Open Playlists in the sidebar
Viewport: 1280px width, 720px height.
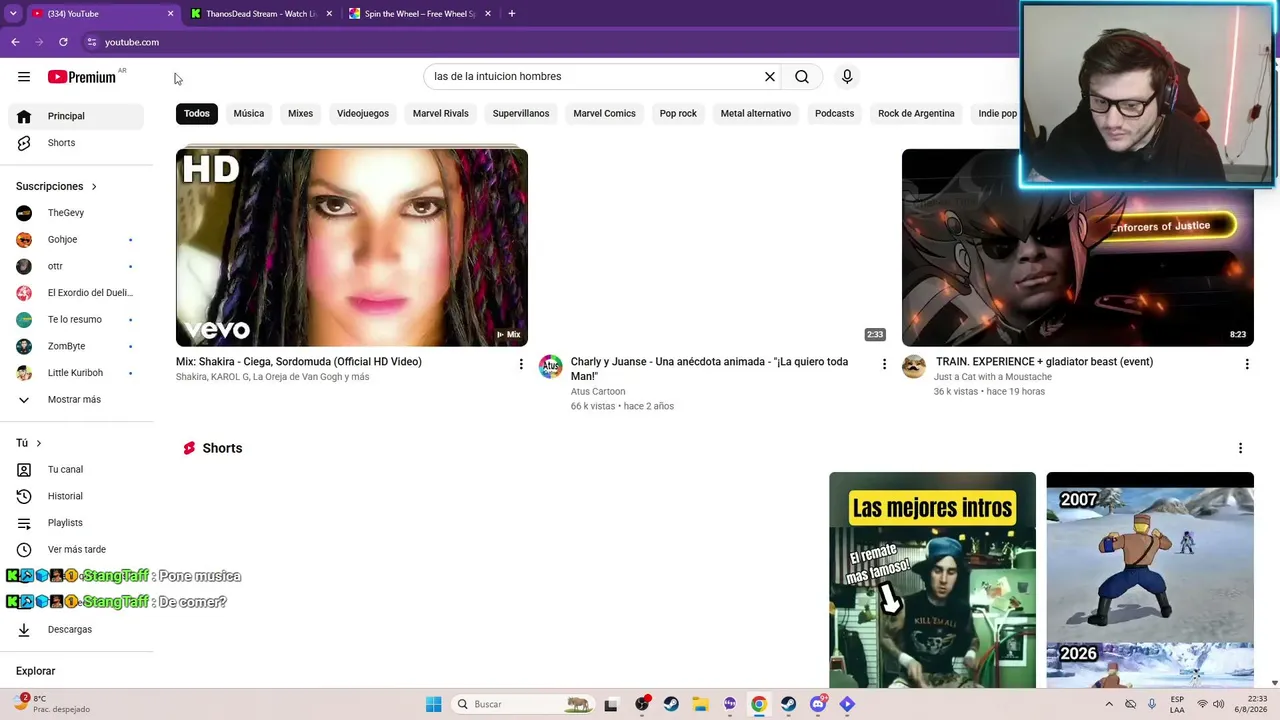pyautogui.click(x=76, y=523)
